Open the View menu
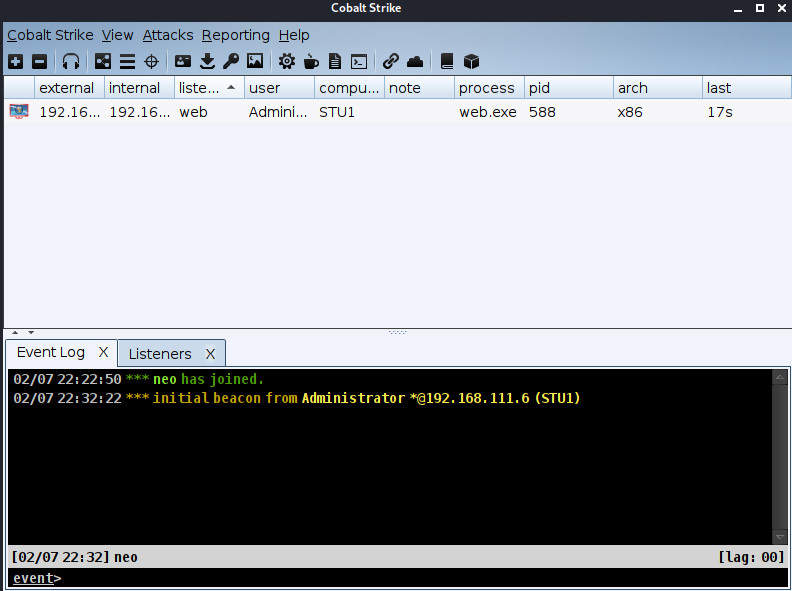The height and width of the screenshot is (591, 792). [117, 35]
